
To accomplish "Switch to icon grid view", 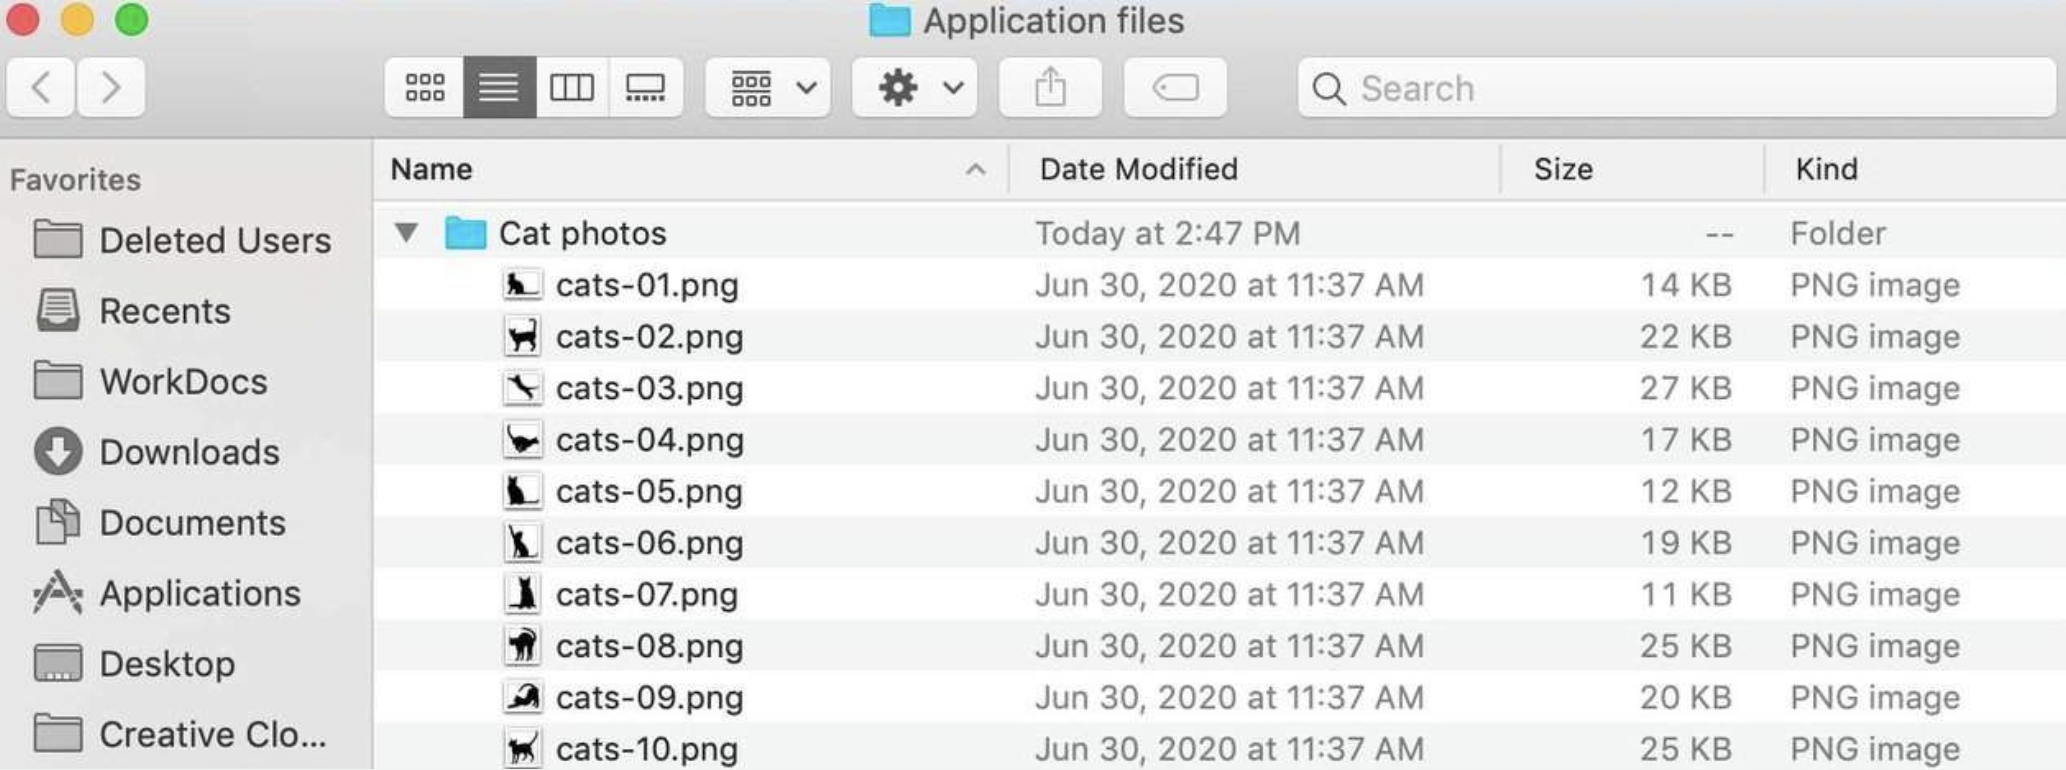I will coord(424,88).
